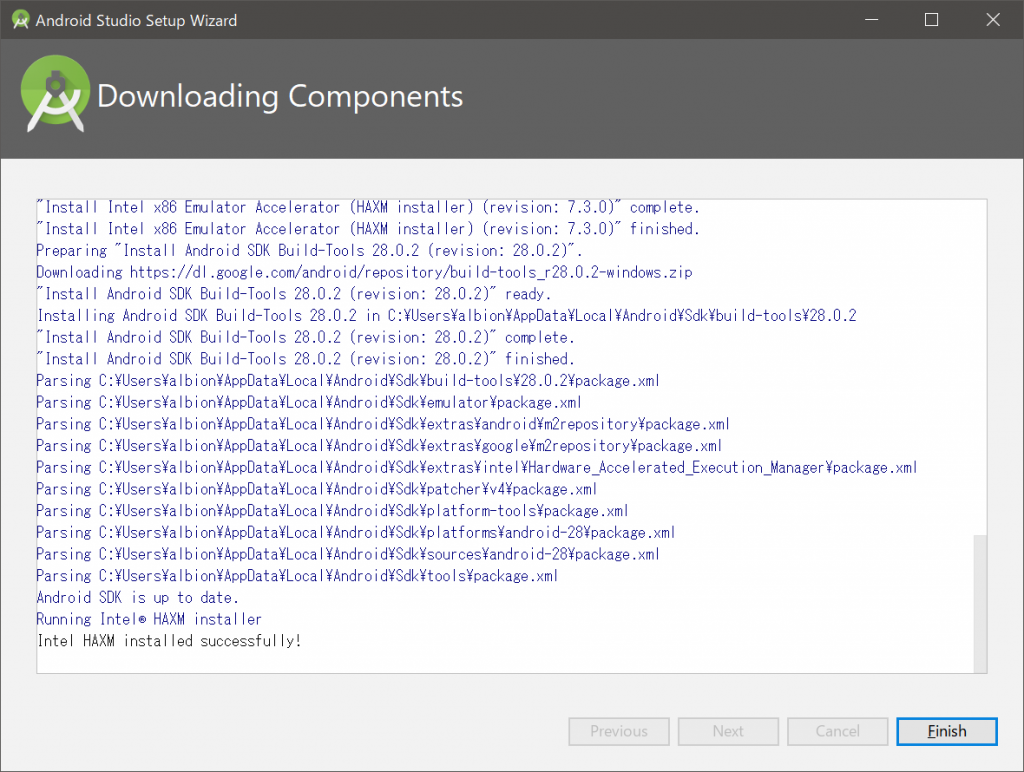The width and height of the screenshot is (1024, 772).
Task: Click the Android Studio Setup Wizard title text
Action: 137,19
